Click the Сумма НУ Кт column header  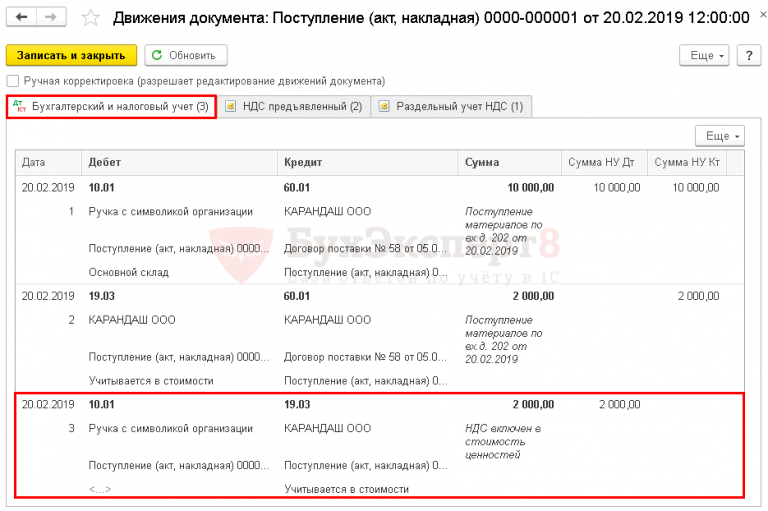(687, 162)
